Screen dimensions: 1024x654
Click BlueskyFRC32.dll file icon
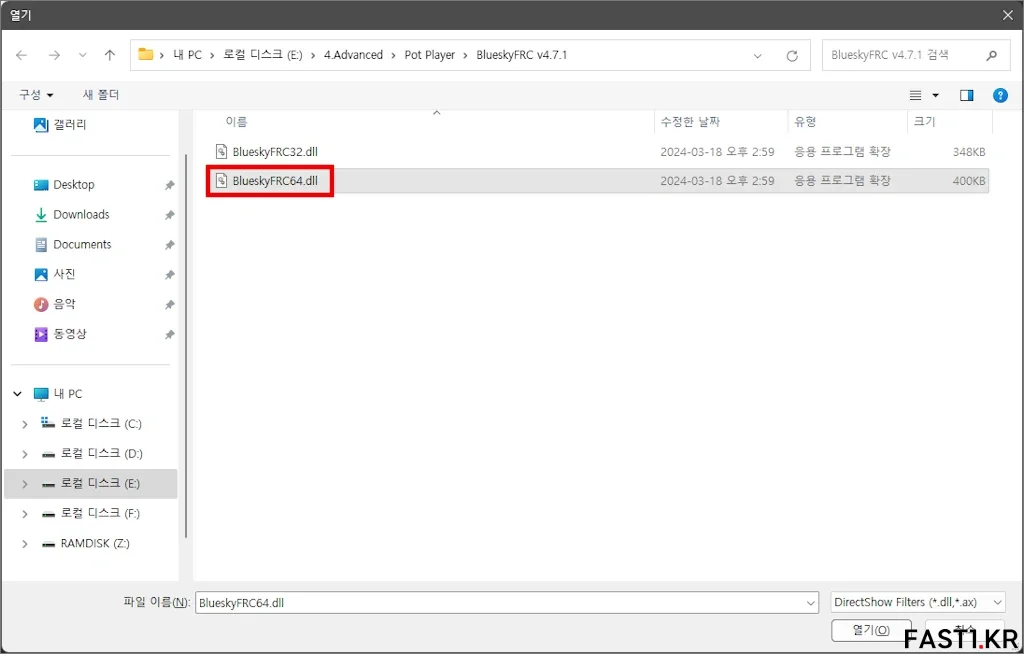click(x=221, y=152)
